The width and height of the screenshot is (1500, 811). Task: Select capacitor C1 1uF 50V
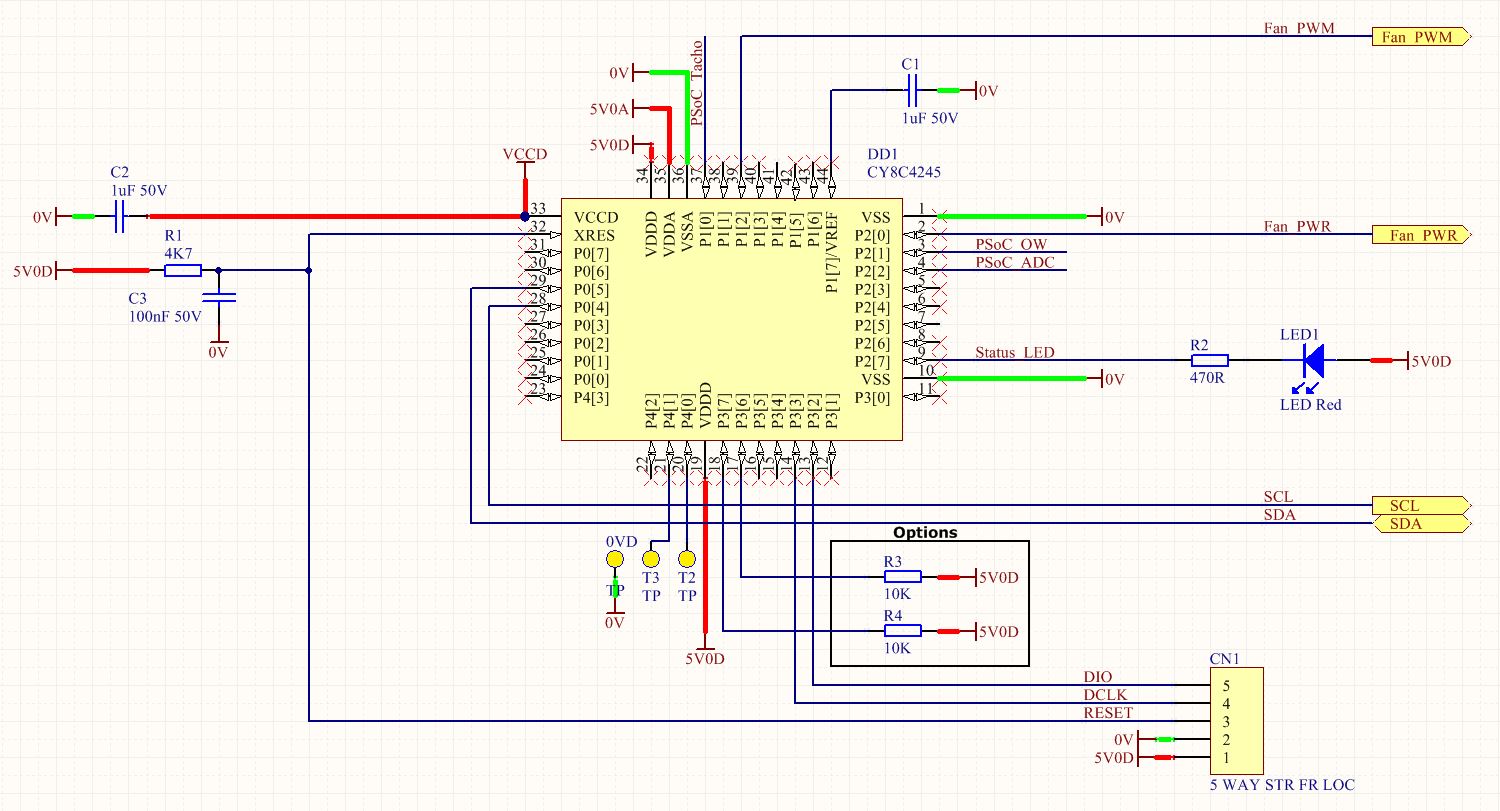[911, 90]
